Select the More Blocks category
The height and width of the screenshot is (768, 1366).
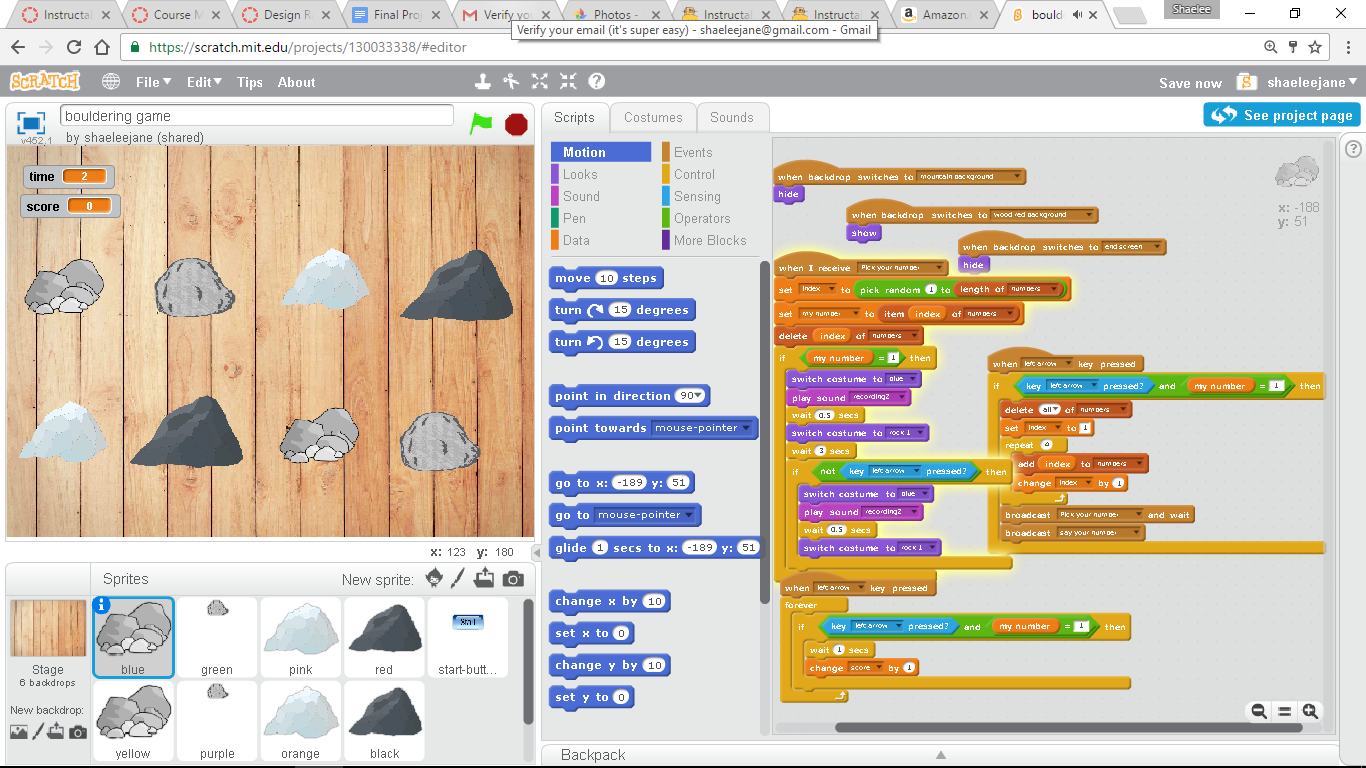(710, 240)
